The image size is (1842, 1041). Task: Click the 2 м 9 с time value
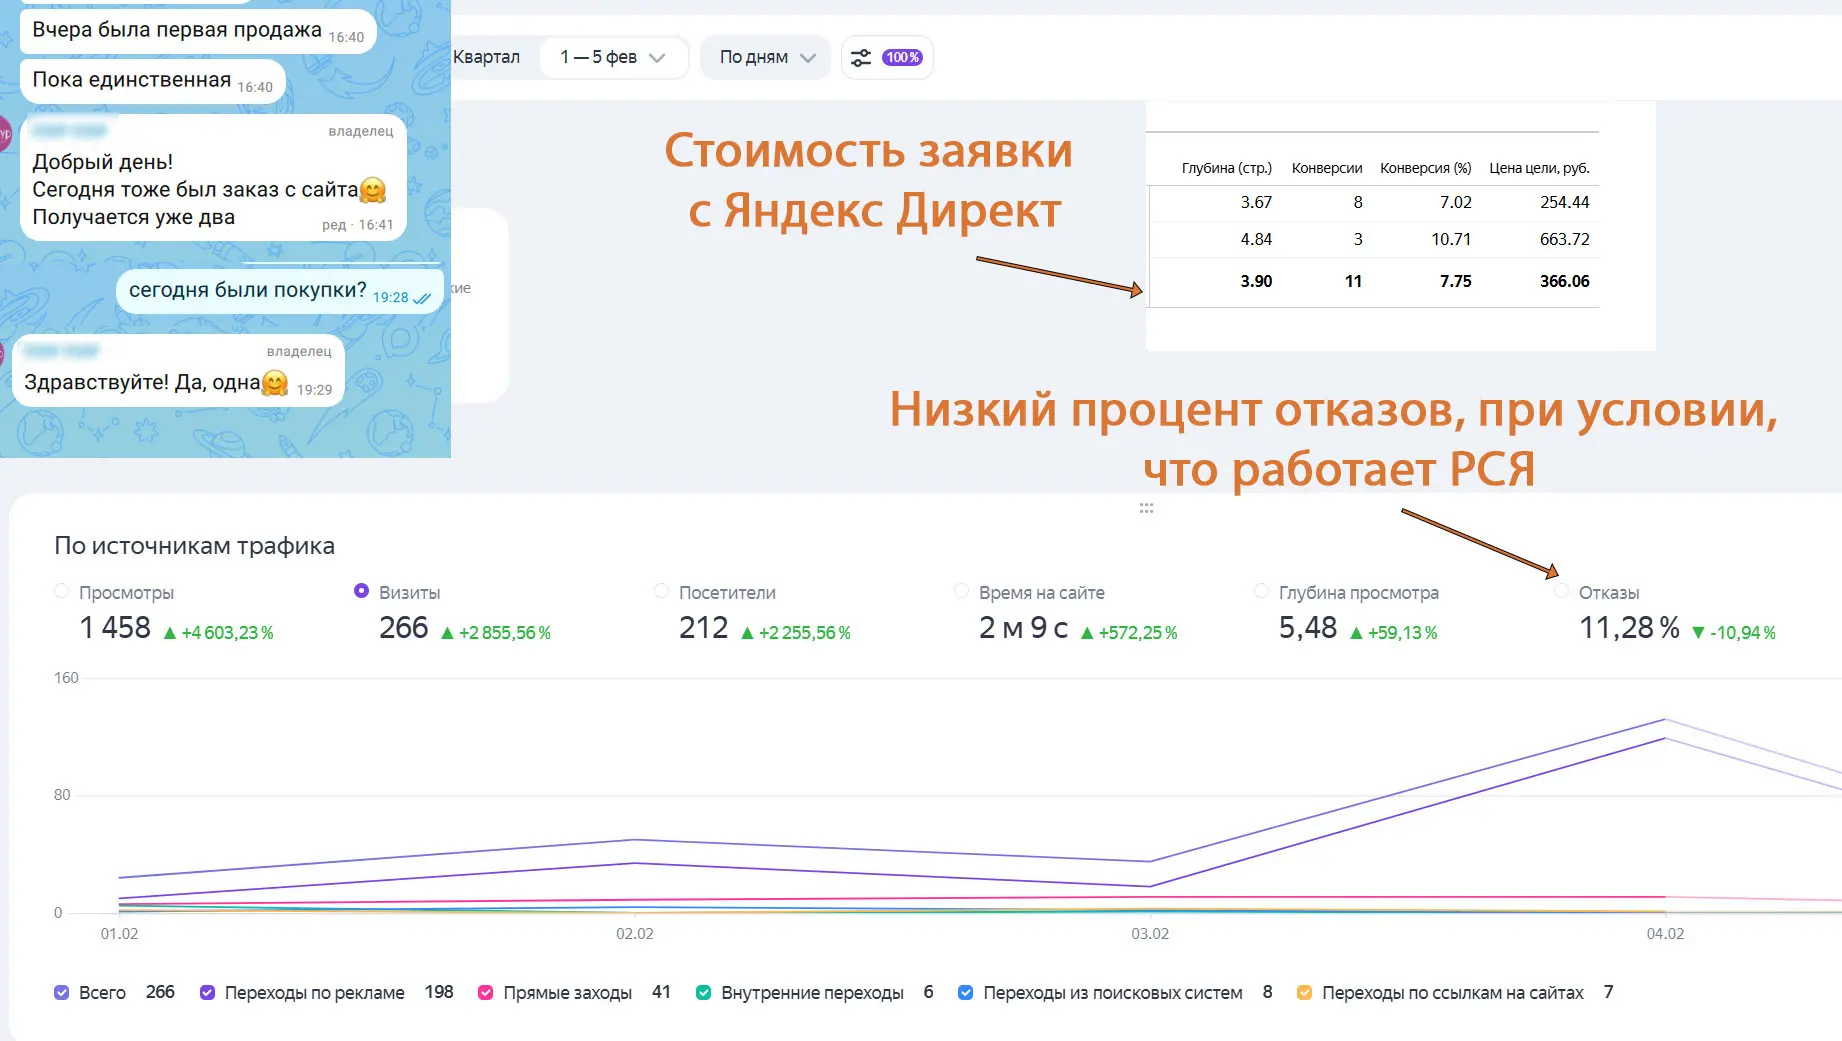(1023, 628)
